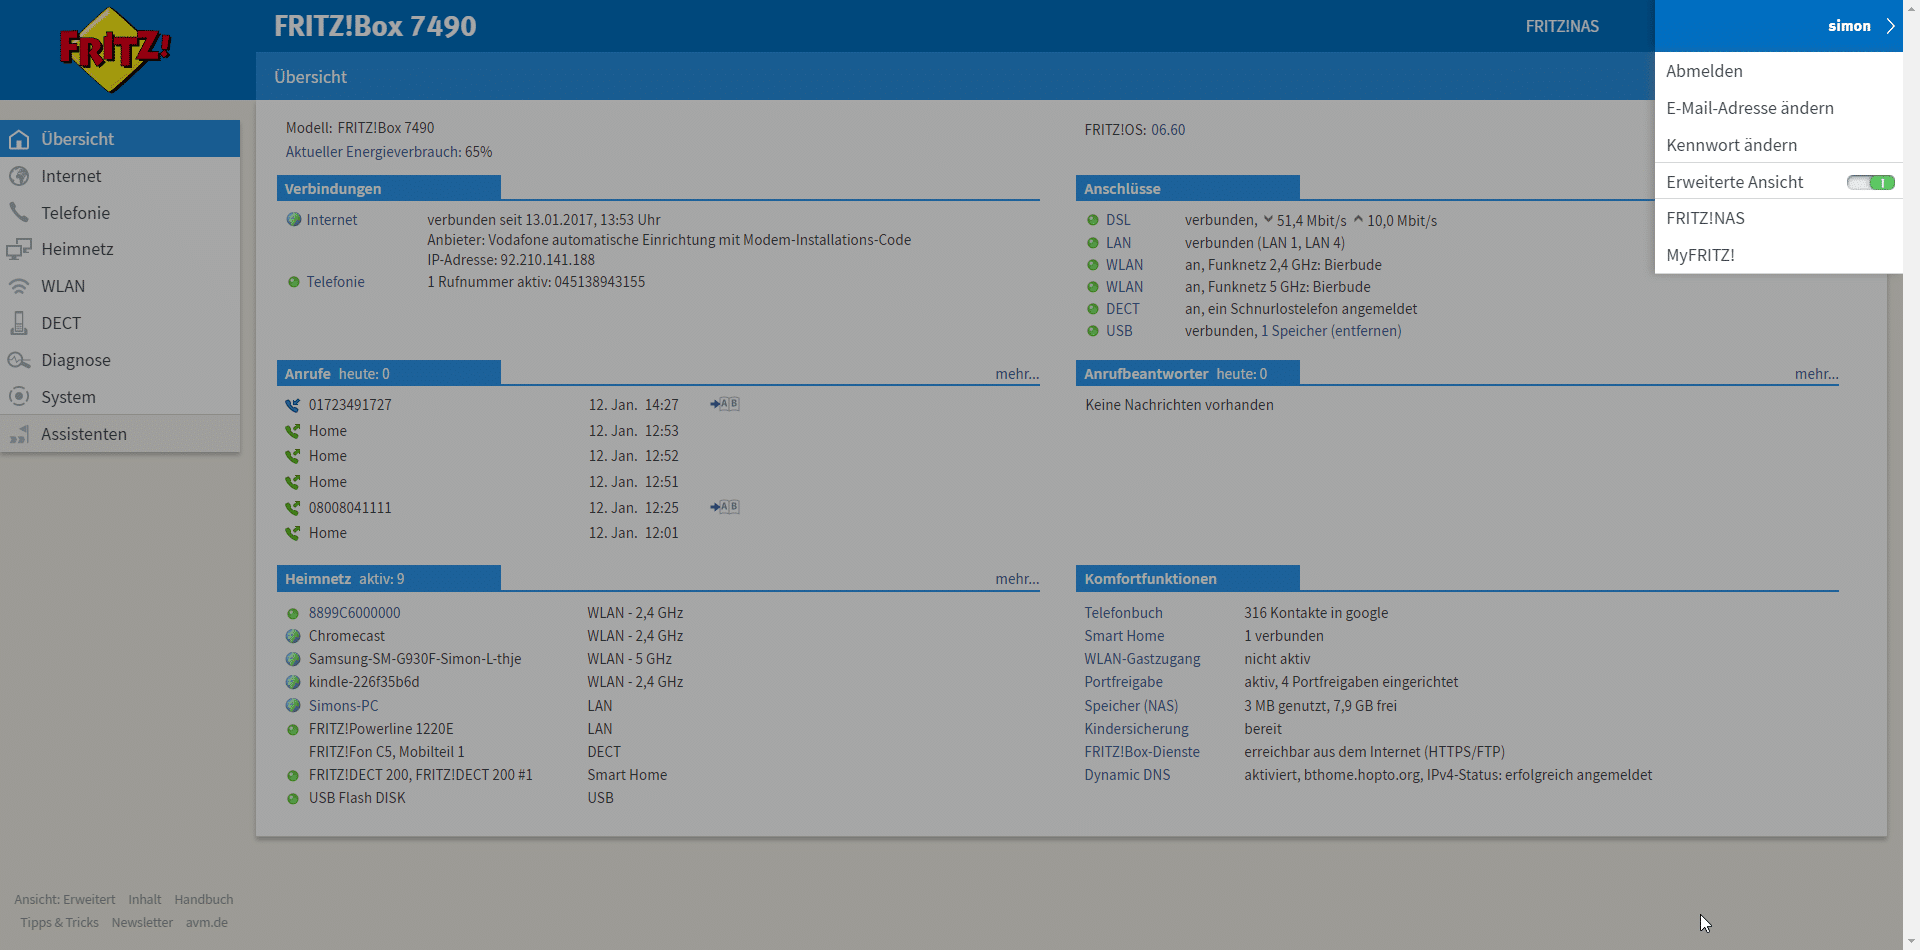Open Assistenten in the sidebar
Image resolution: width=1920 pixels, height=950 pixels.
pos(84,434)
